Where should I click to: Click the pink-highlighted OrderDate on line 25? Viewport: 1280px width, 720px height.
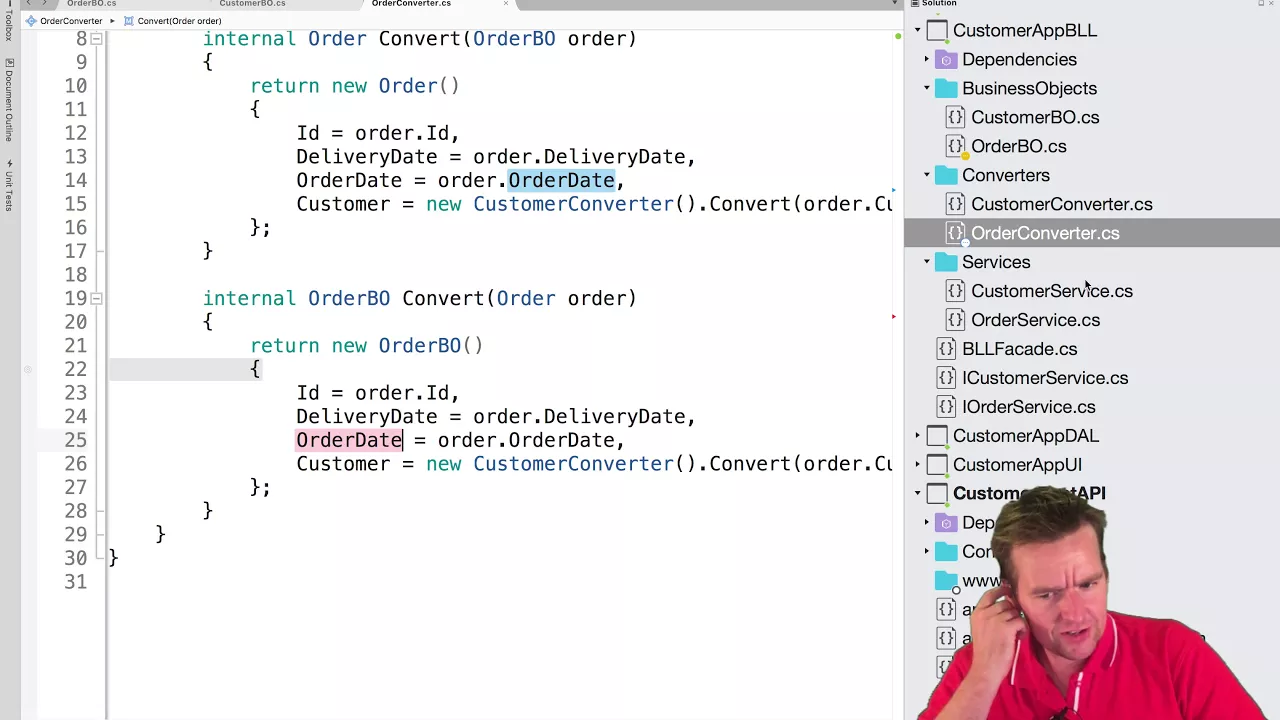tap(349, 440)
